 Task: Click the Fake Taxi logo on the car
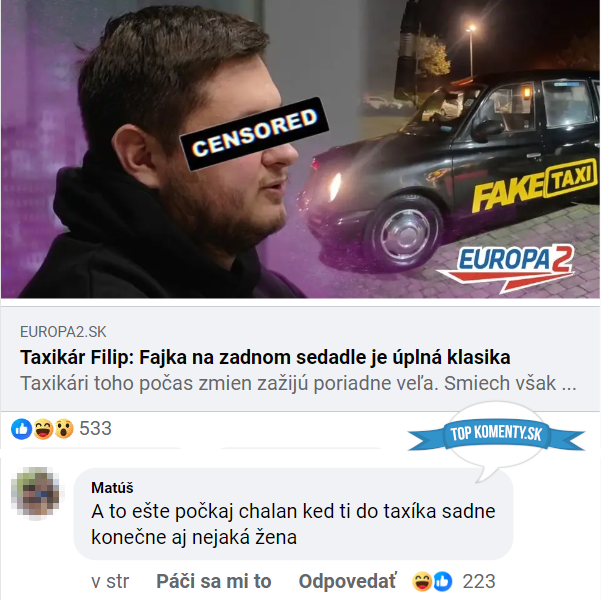pos(534,185)
